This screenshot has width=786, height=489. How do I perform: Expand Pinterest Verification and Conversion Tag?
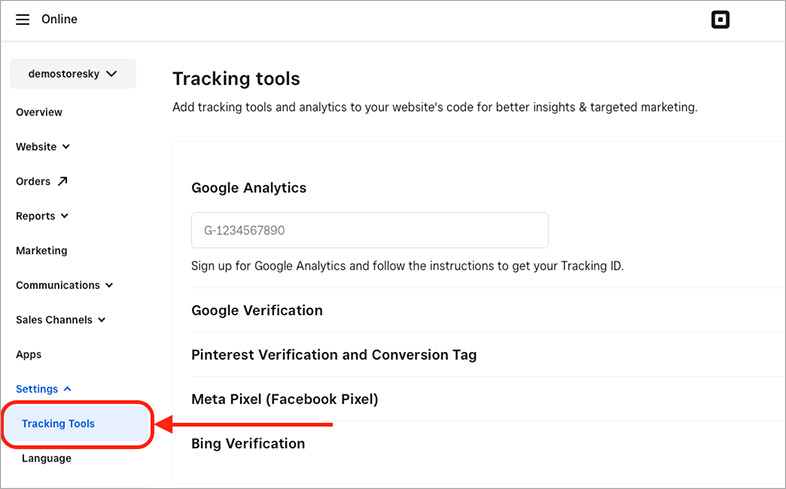[x=334, y=355]
